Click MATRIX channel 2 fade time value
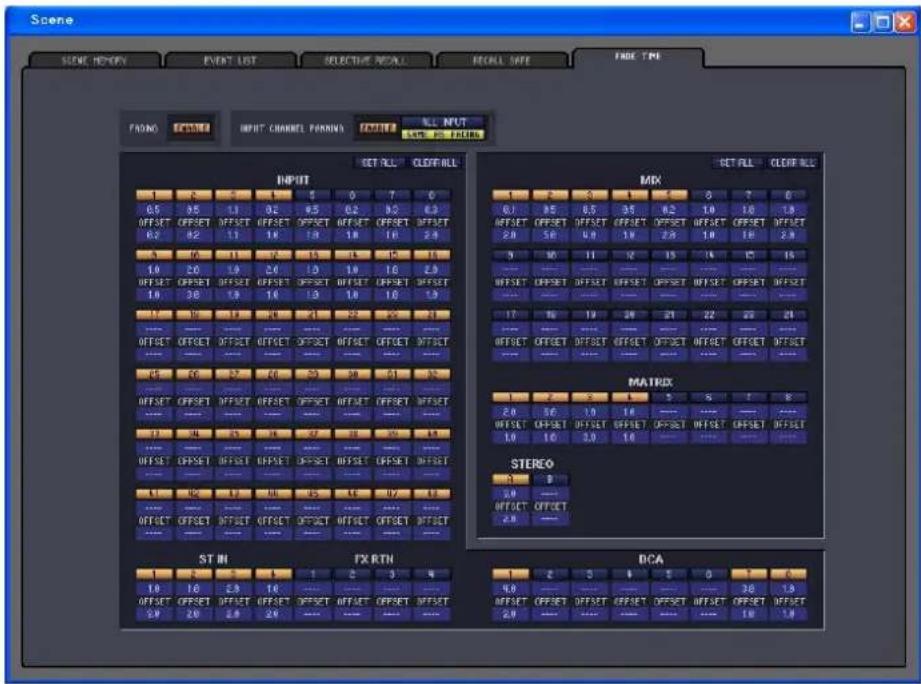The width and height of the screenshot is (921, 684). click(x=550, y=412)
